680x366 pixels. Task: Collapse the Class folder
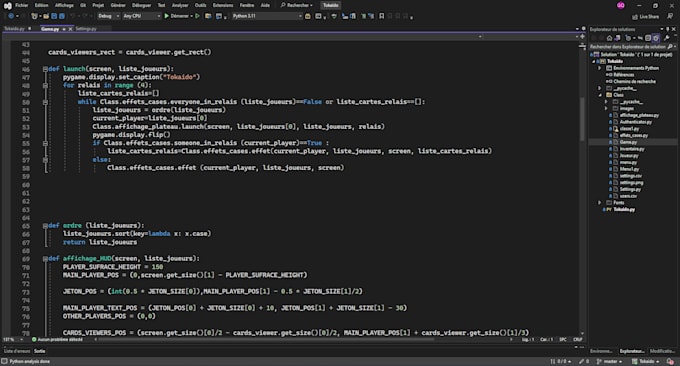pyautogui.click(x=600, y=95)
